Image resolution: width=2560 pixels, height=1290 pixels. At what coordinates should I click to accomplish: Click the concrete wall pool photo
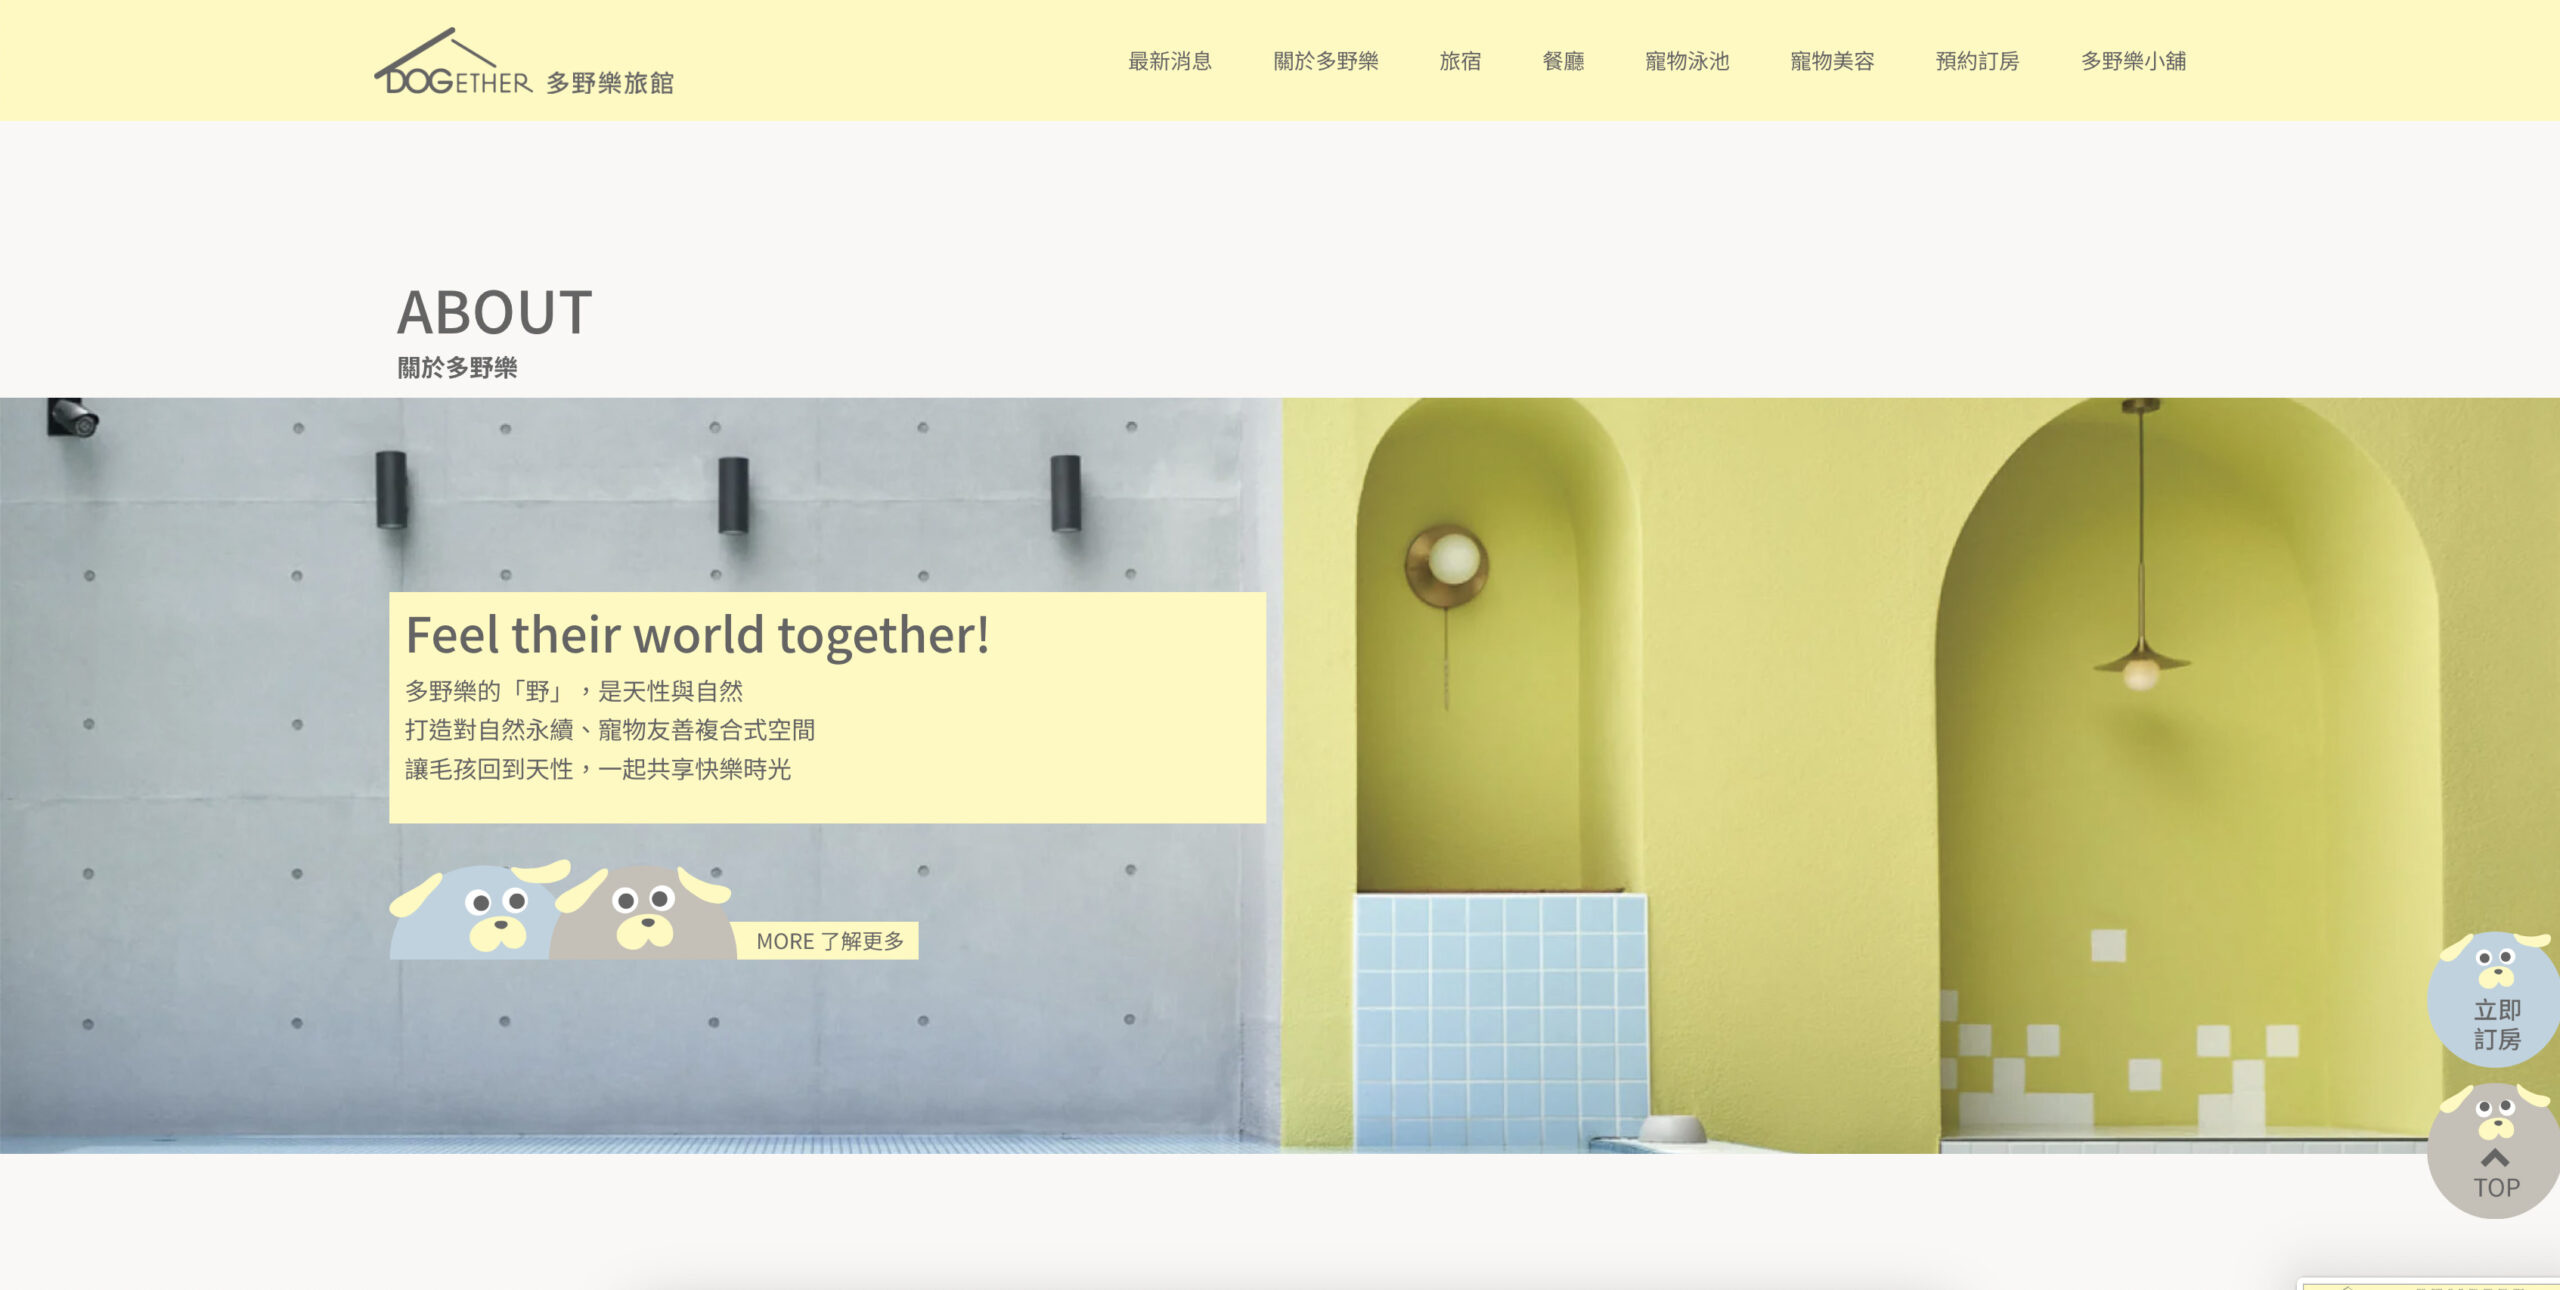pyautogui.click(x=641, y=775)
